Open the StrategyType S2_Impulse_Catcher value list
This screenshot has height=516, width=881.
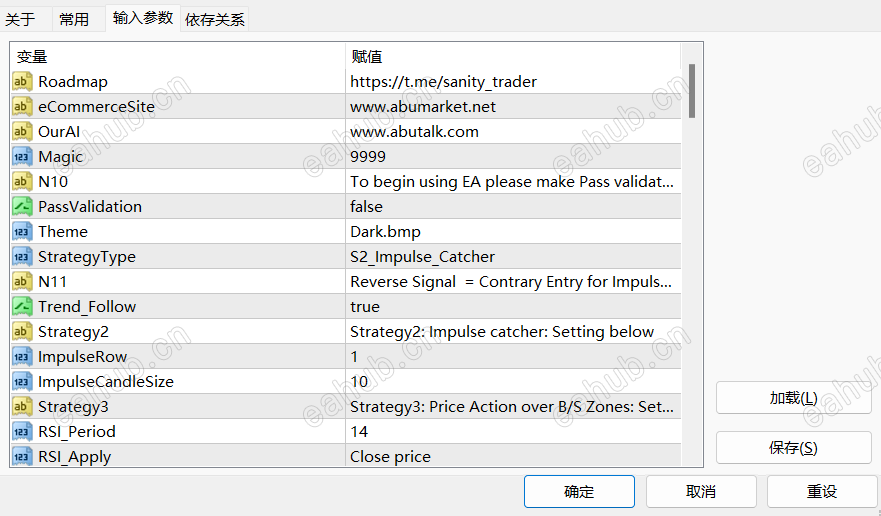[513, 256]
